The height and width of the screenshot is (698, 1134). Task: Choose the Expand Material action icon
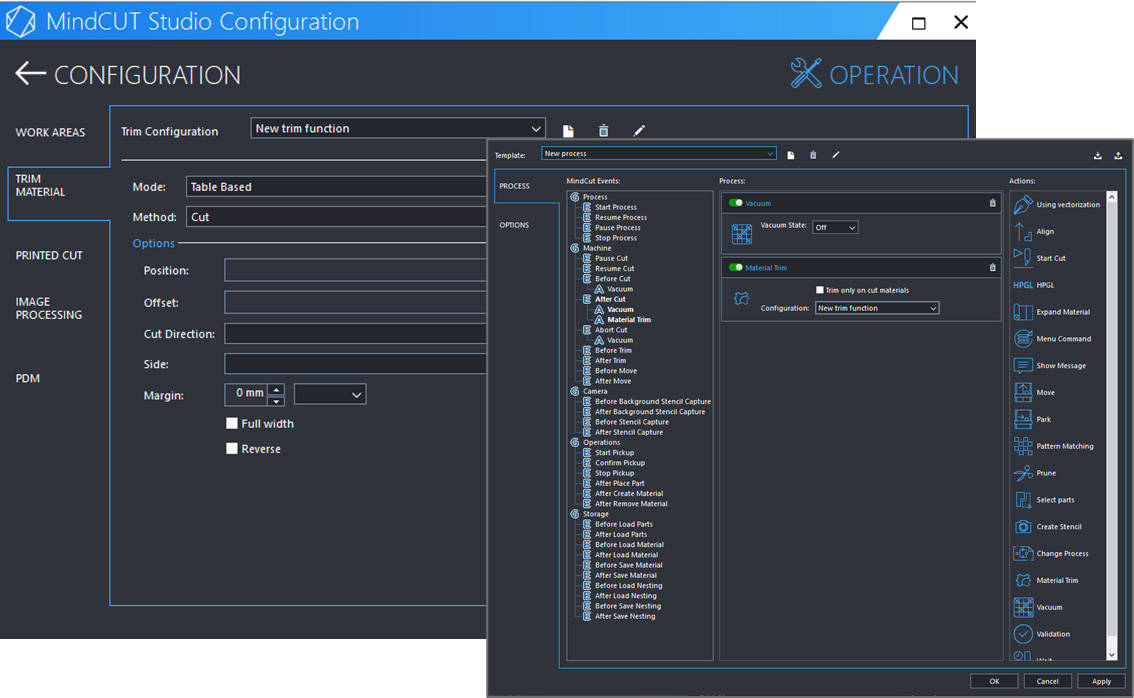click(1023, 312)
